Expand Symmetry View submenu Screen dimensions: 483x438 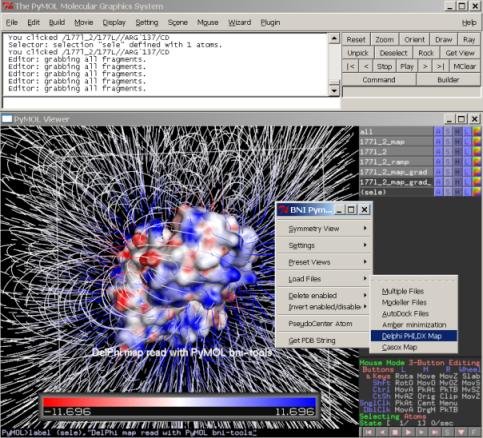[324, 229]
